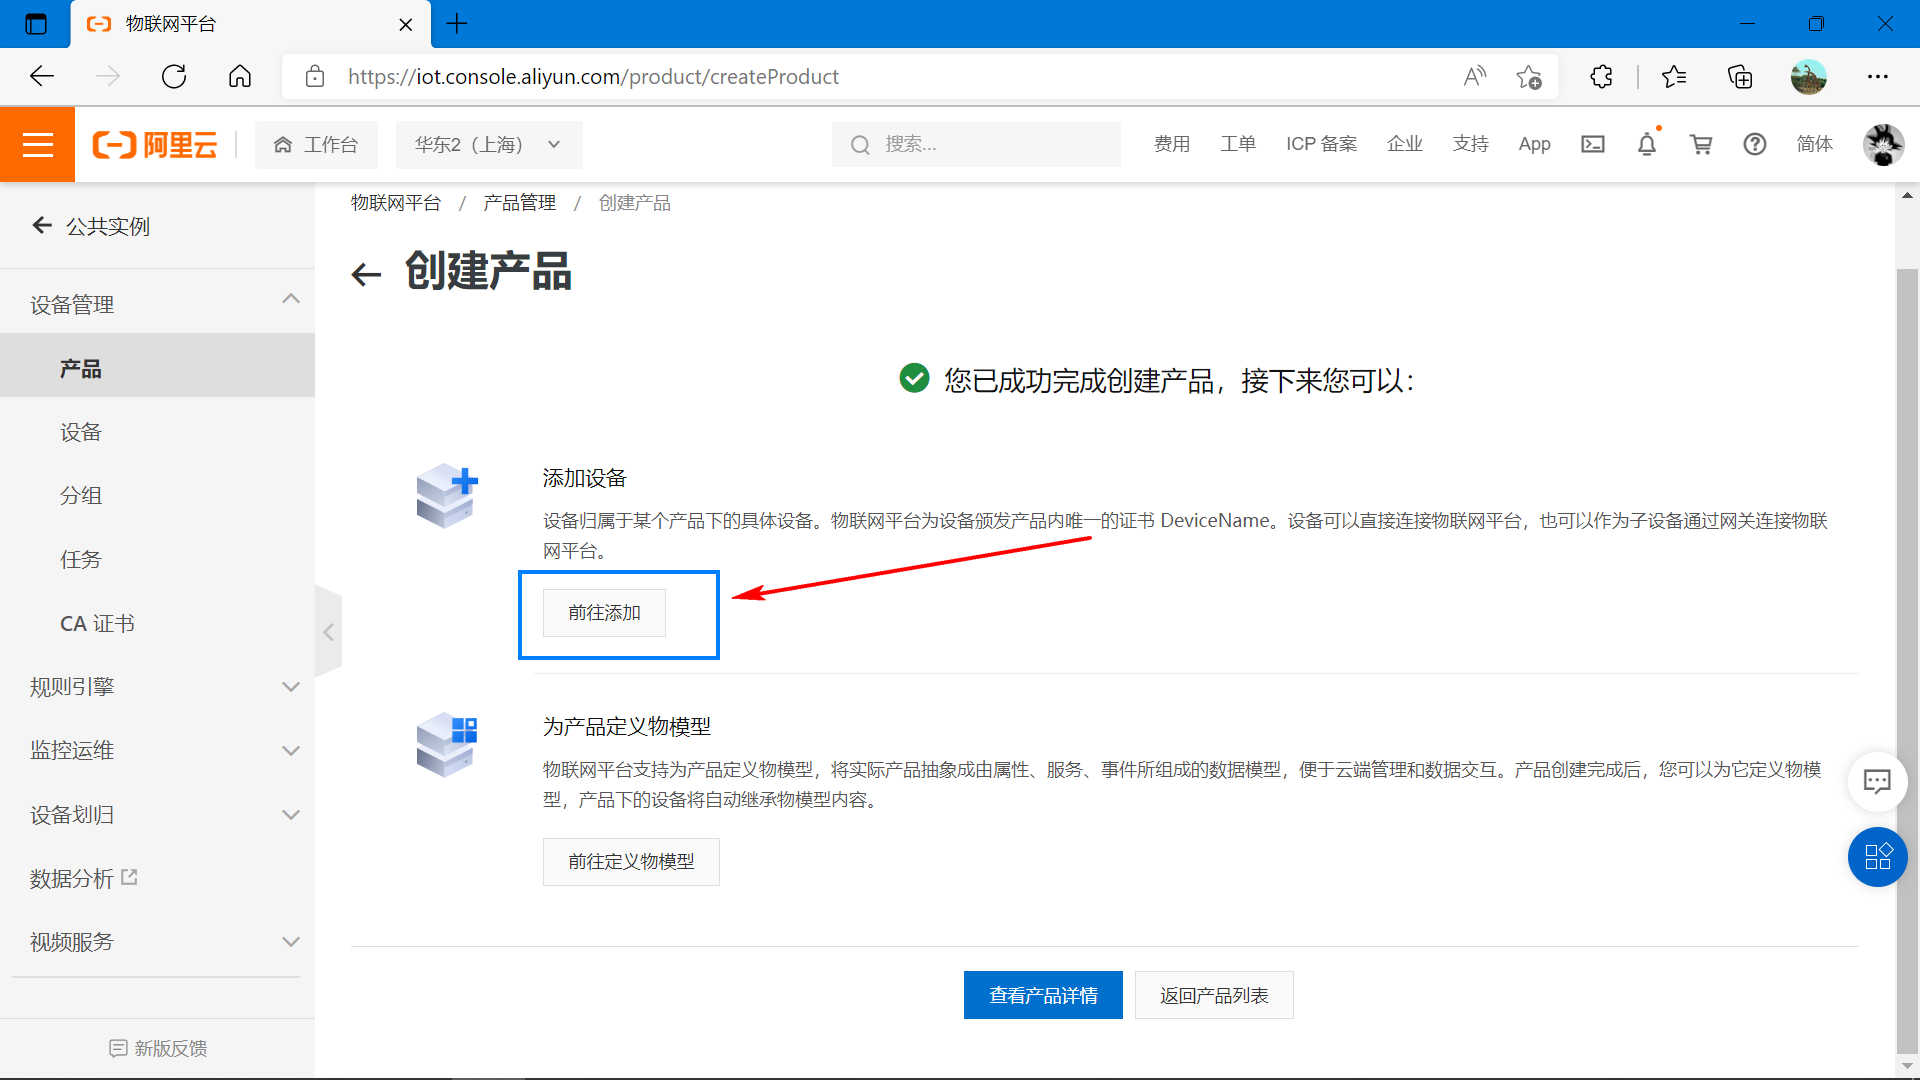The width and height of the screenshot is (1920, 1080).
Task: Open browser settings ellipsis menu
Action: point(1878,77)
